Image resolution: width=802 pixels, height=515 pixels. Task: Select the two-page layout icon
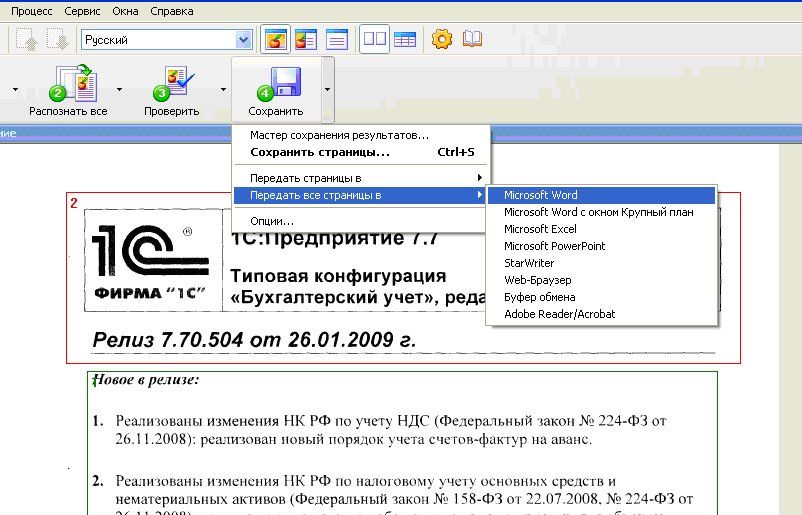pyautogui.click(x=375, y=40)
